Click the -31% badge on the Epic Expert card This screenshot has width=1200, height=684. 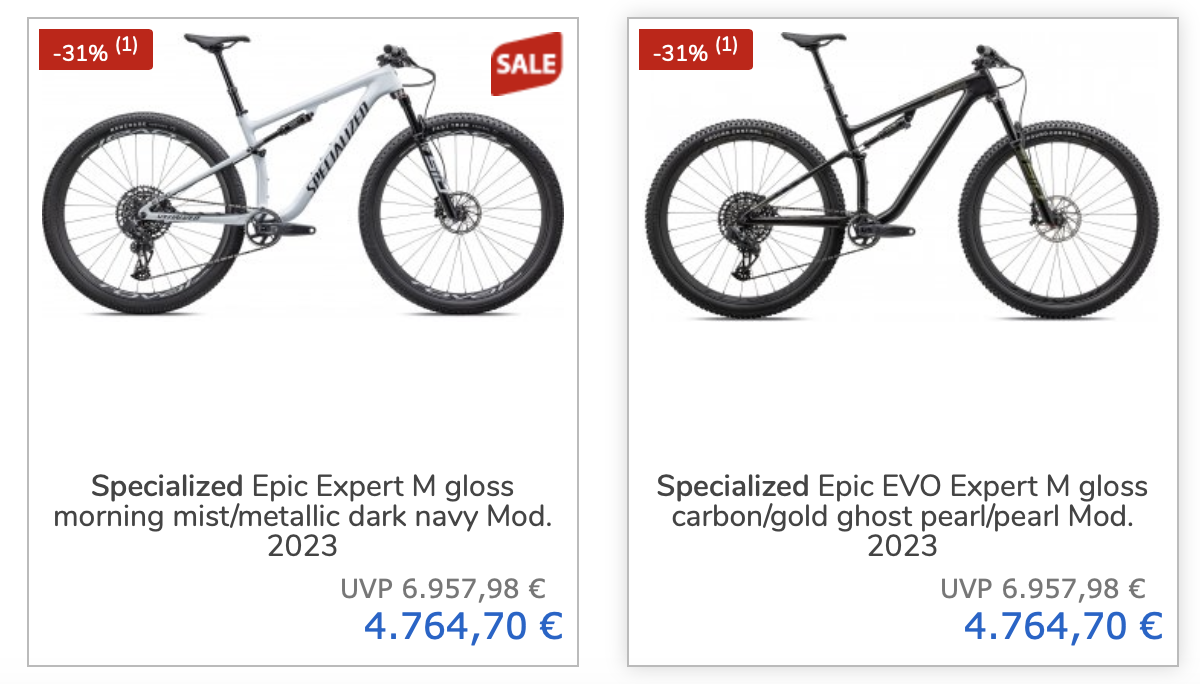[x=84, y=51]
